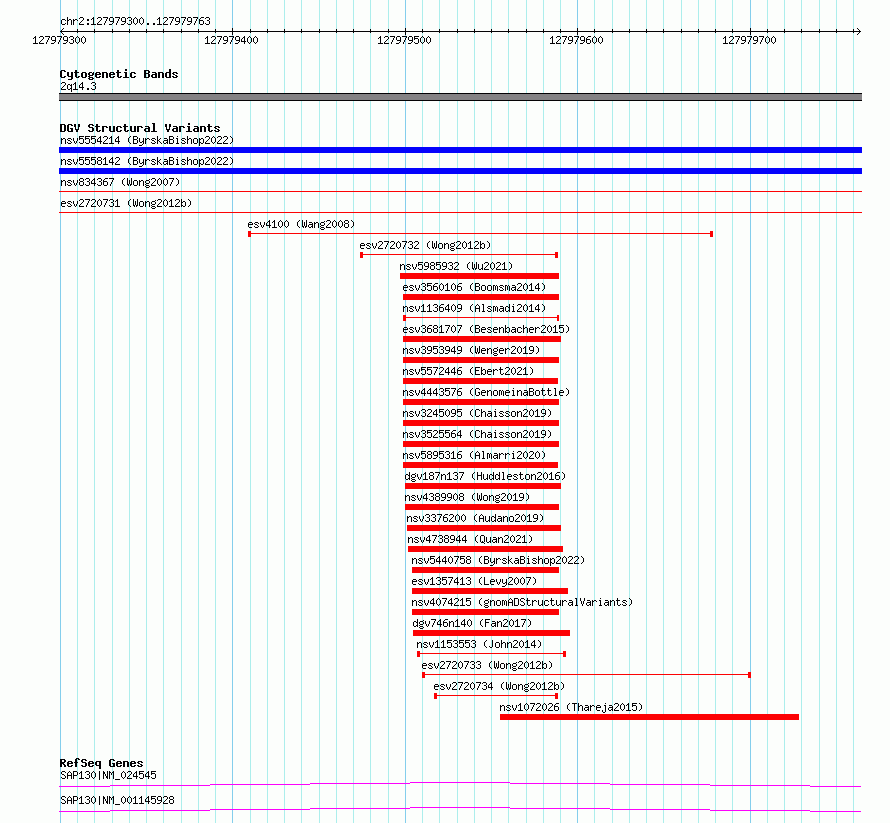Viewport: 890px width, 823px height.
Task: Click the RefSeq Genes track title
Action: (x=102, y=763)
